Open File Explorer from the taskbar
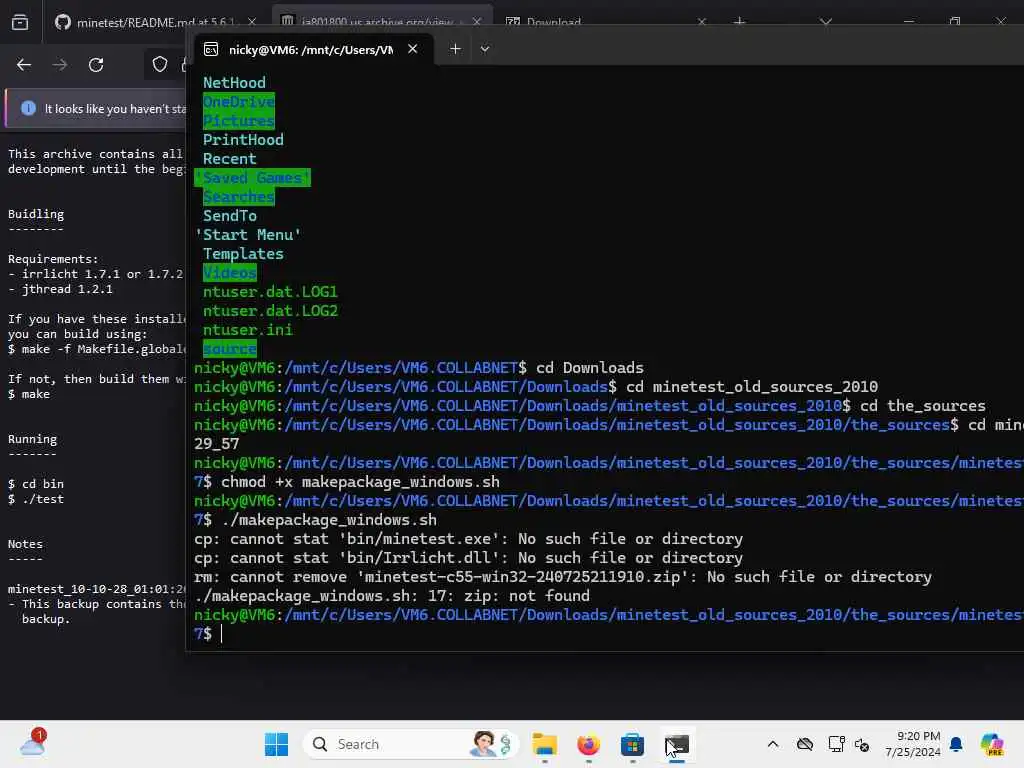Screen dimensions: 1024x768 pos(545,744)
